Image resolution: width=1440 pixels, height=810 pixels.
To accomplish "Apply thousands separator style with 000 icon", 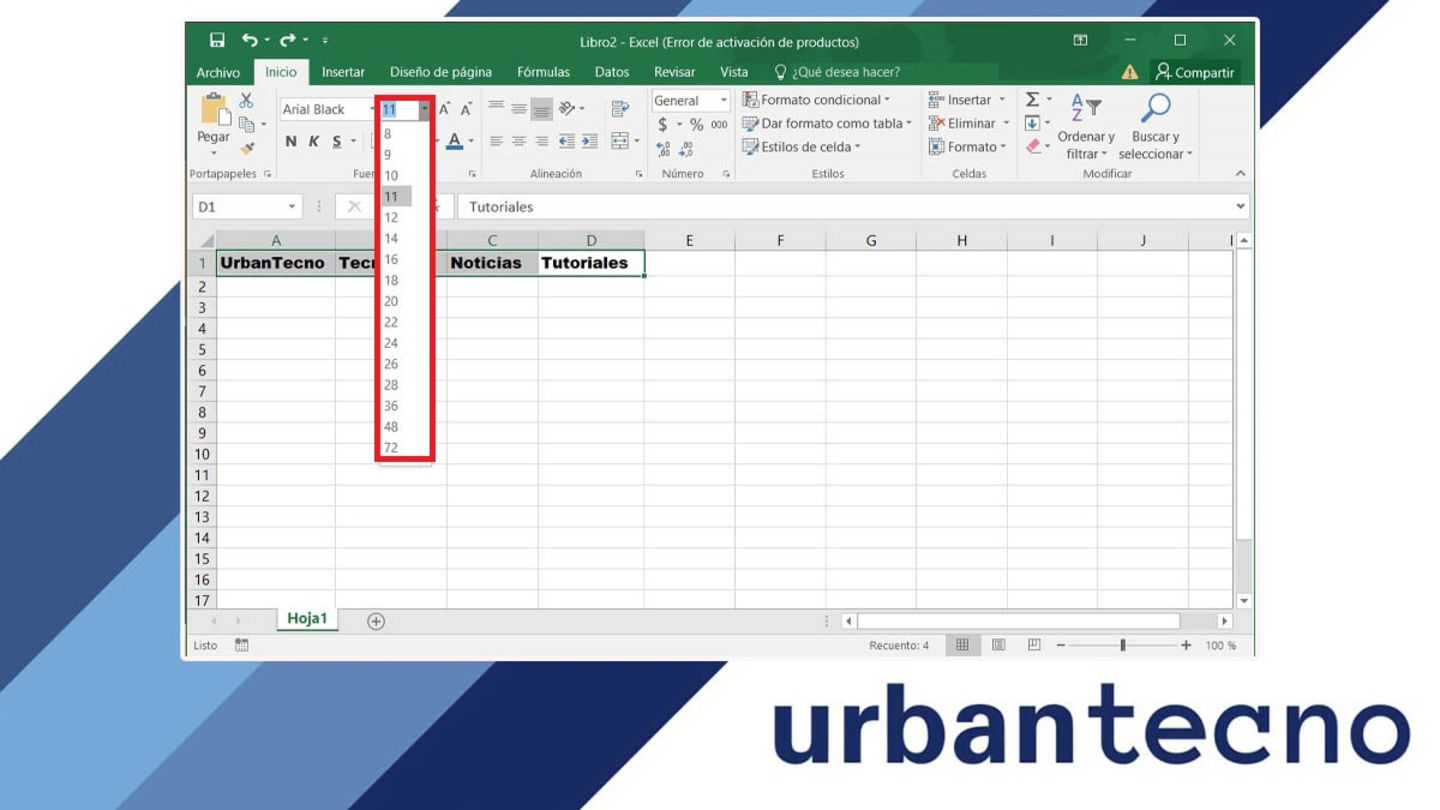I will click(719, 124).
